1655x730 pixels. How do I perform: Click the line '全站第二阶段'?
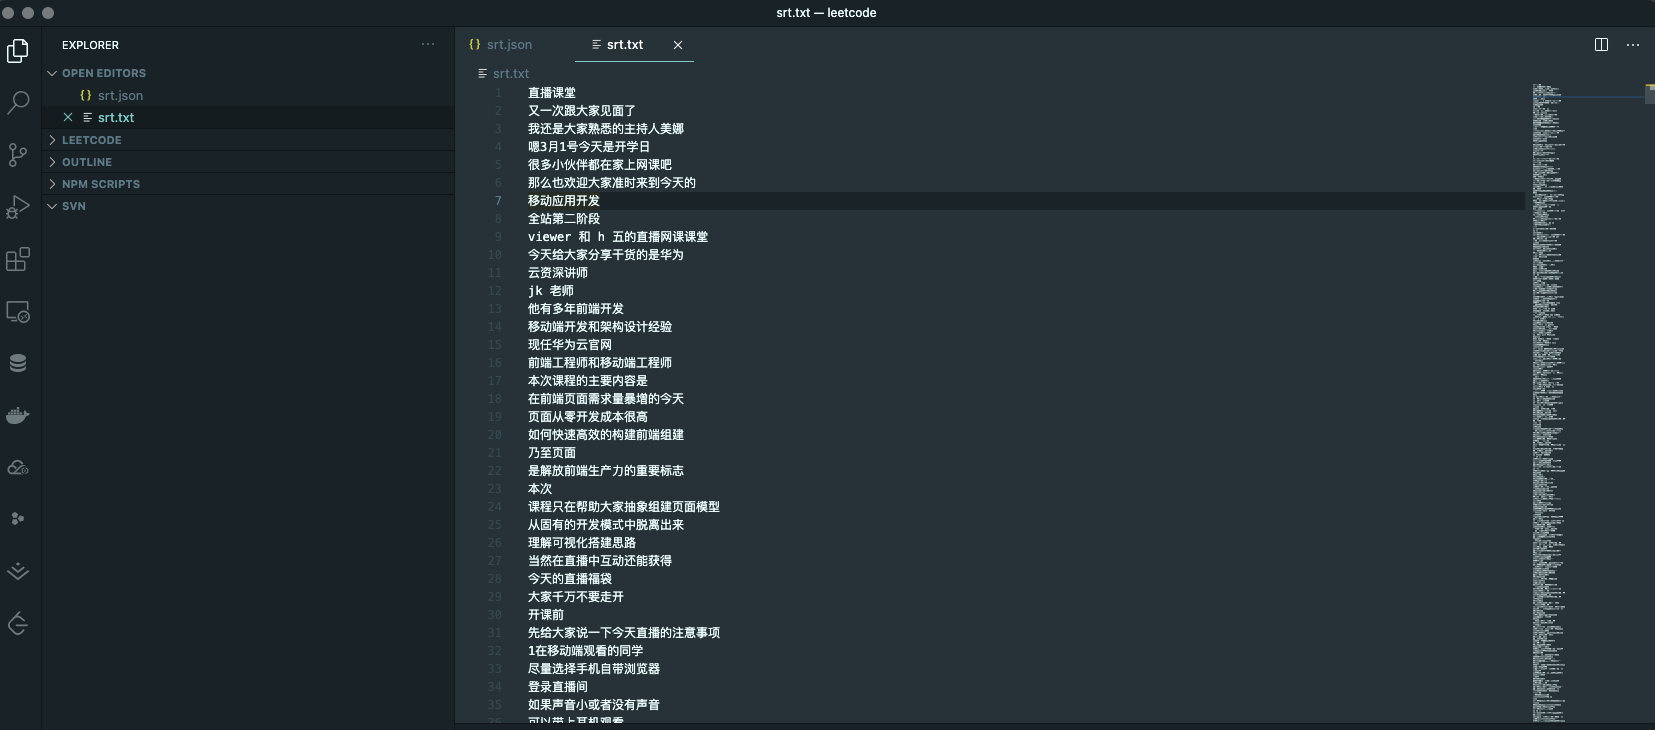[564, 218]
